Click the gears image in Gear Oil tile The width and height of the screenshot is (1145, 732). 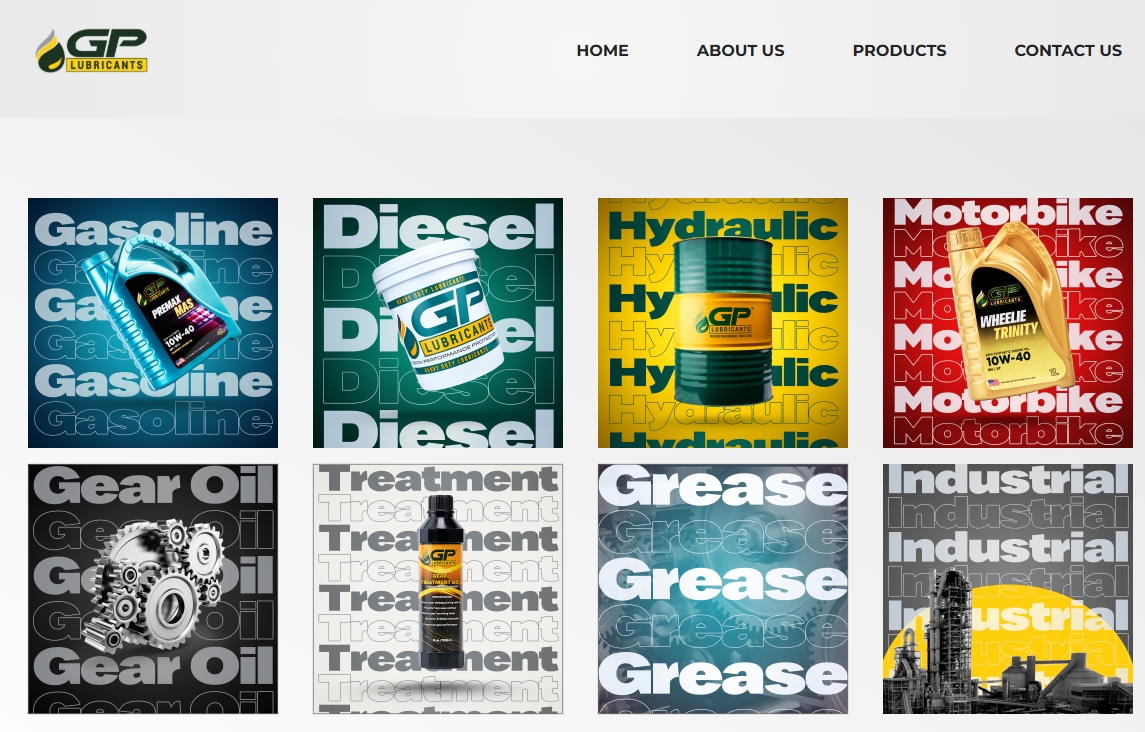[152, 590]
